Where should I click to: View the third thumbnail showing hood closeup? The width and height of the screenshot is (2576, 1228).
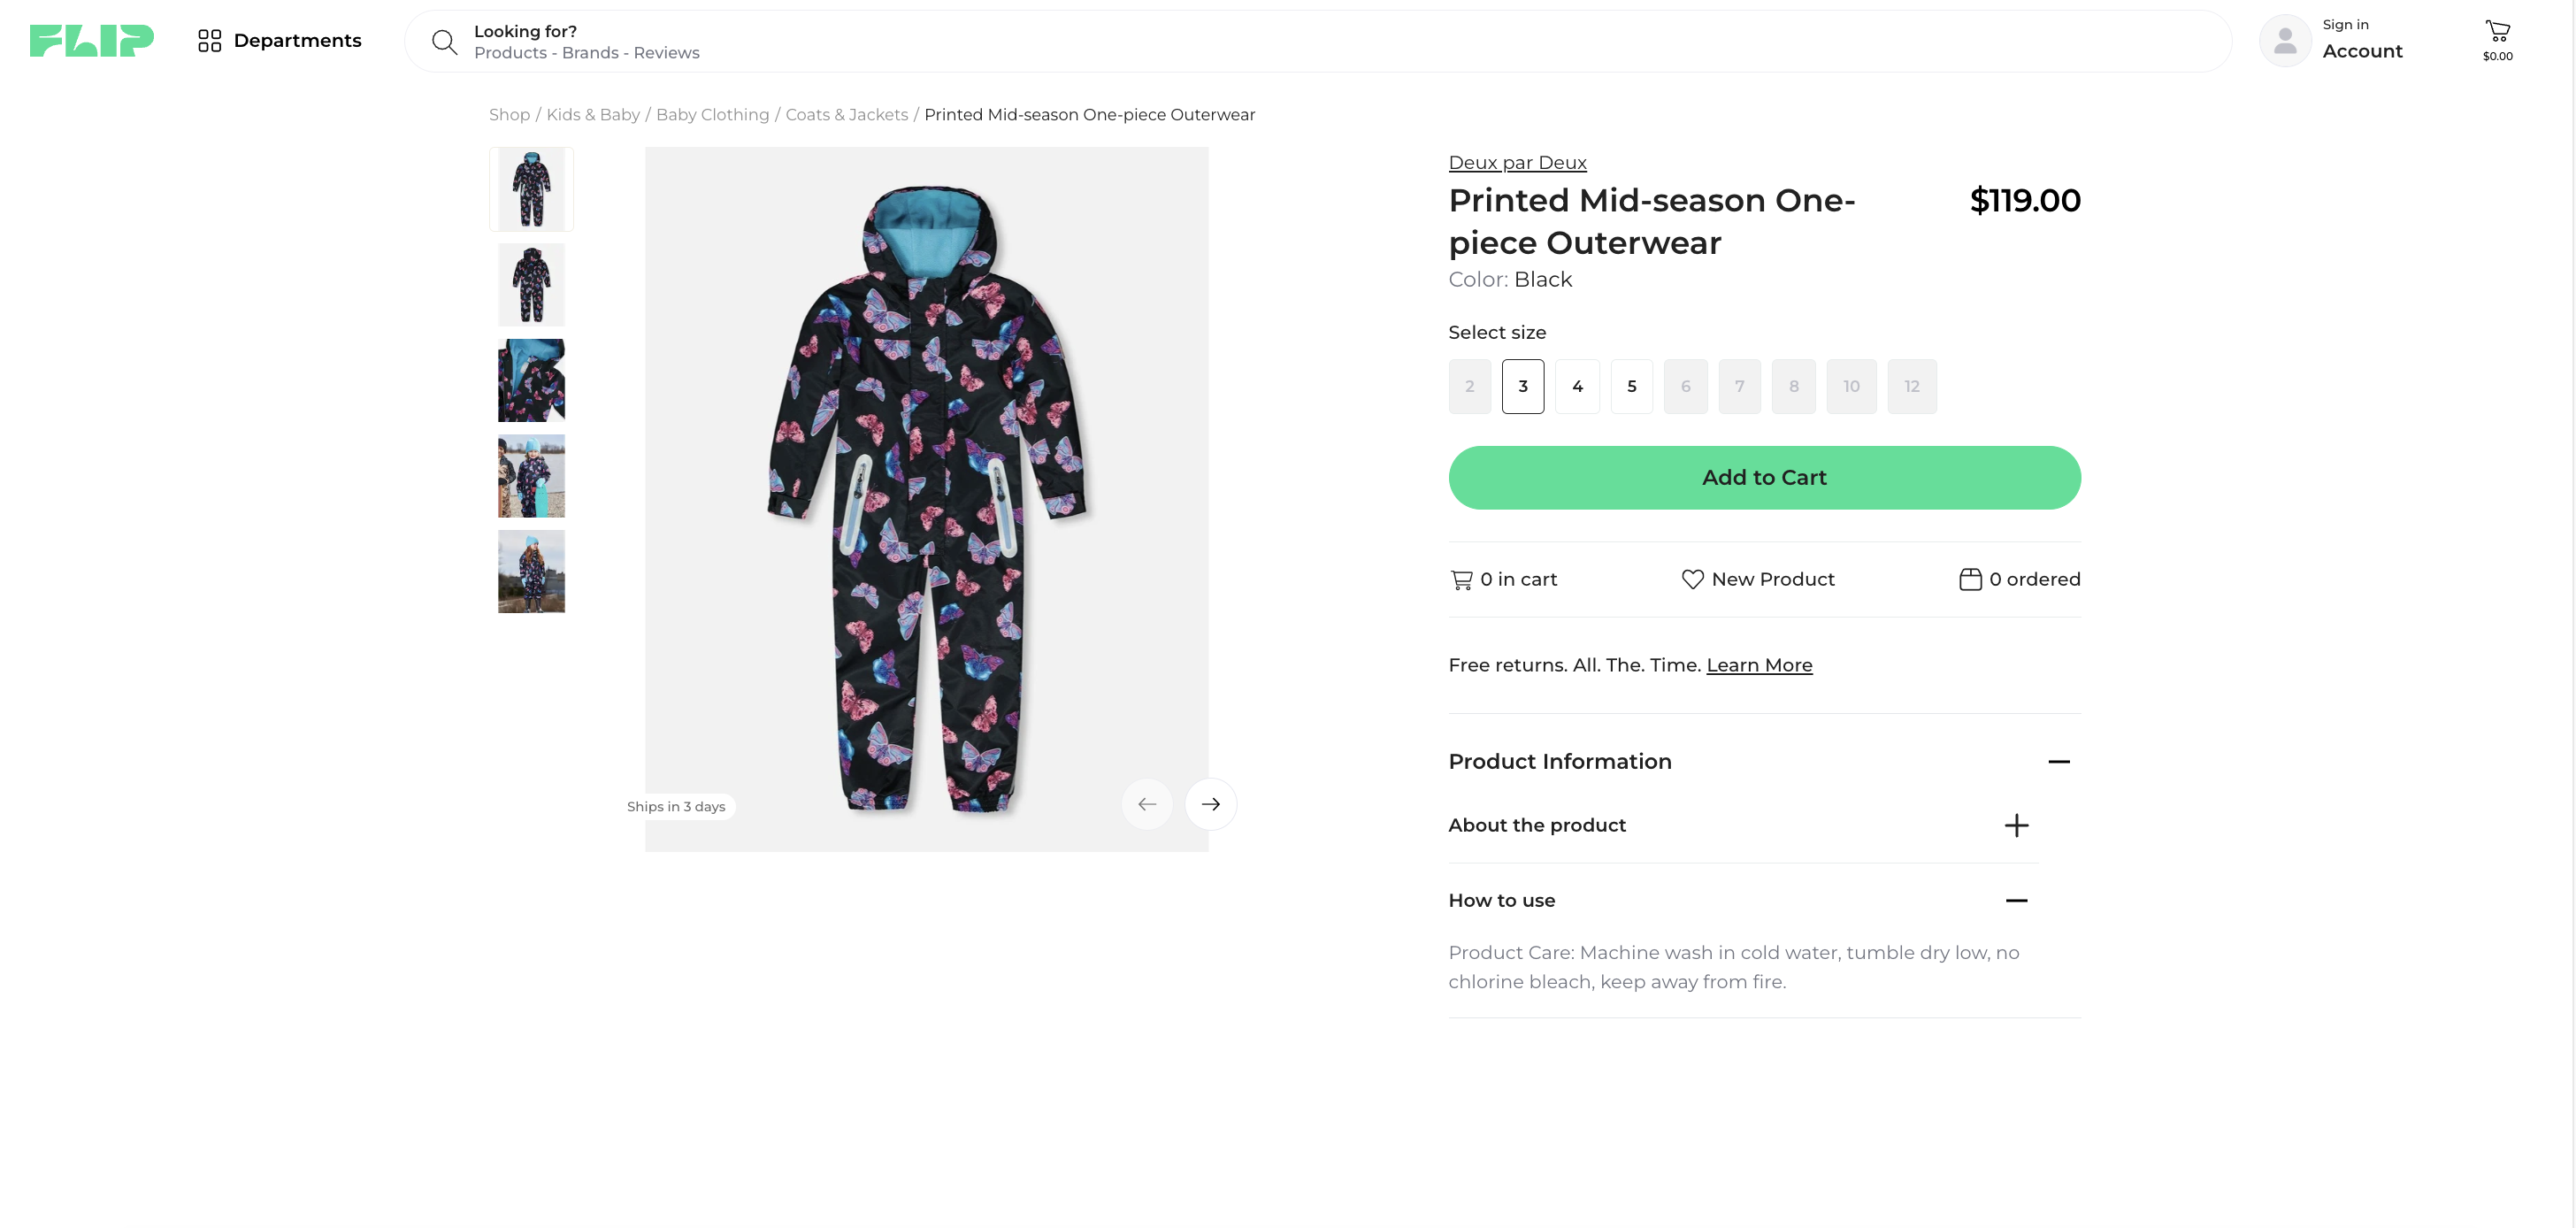531,380
